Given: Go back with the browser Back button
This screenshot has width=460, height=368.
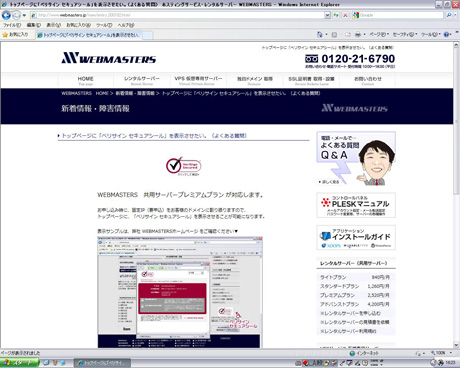Looking at the screenshot, I should pos(6,15).
